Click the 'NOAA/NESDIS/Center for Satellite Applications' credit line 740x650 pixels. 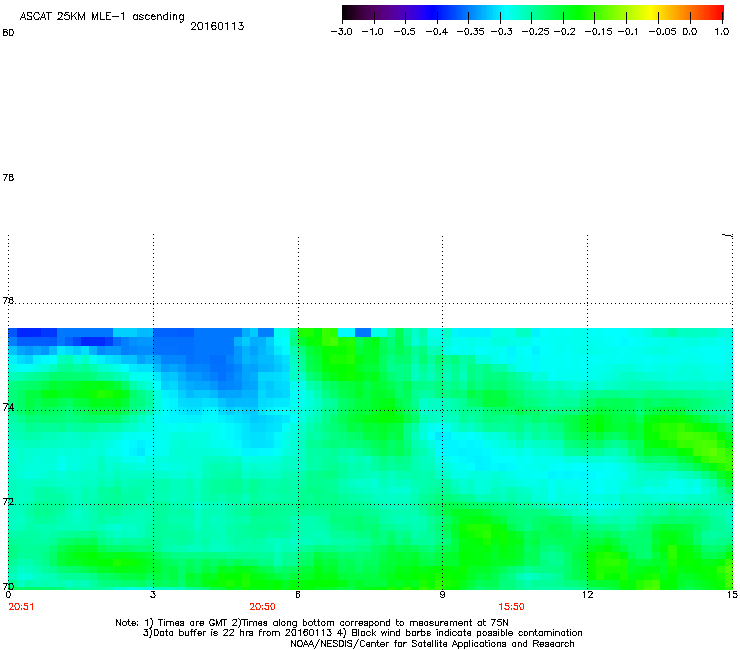pos(432,644)
